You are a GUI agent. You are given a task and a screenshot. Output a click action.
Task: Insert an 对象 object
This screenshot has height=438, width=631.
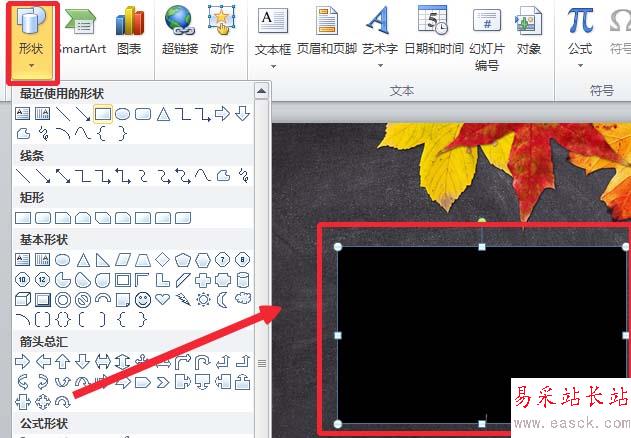click(x=528, y=32)
